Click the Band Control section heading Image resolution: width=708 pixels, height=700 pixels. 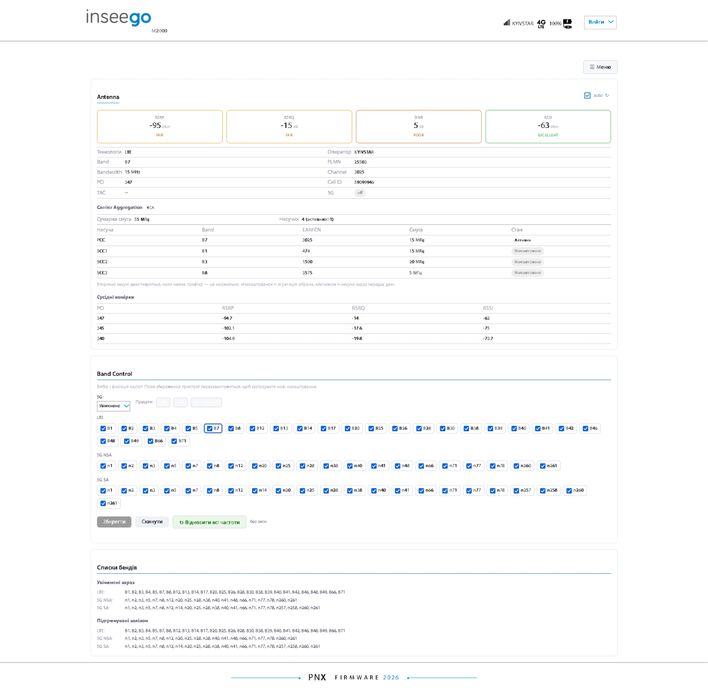click(x=114, y=374)
